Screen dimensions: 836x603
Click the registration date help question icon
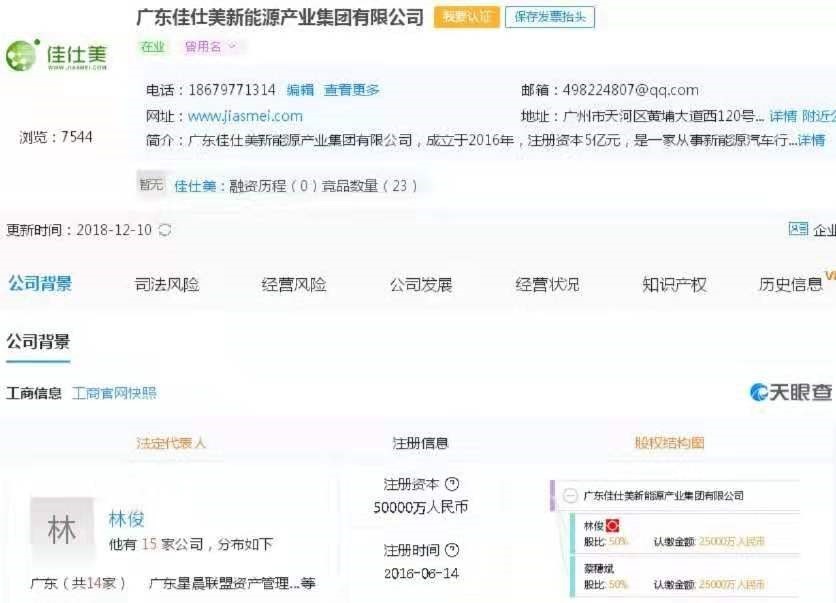click(x=452, y=550)
